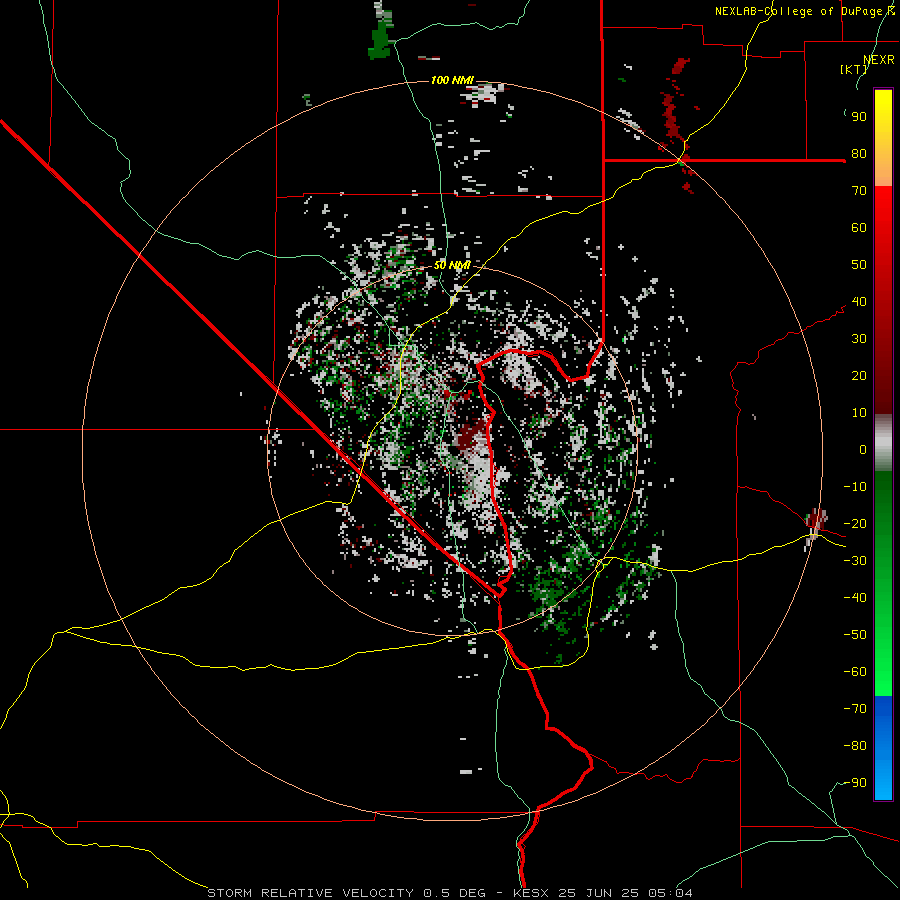Click the 05:04 timestamp text
This screenshot has width=900, height=900.
tap(670, 893)
